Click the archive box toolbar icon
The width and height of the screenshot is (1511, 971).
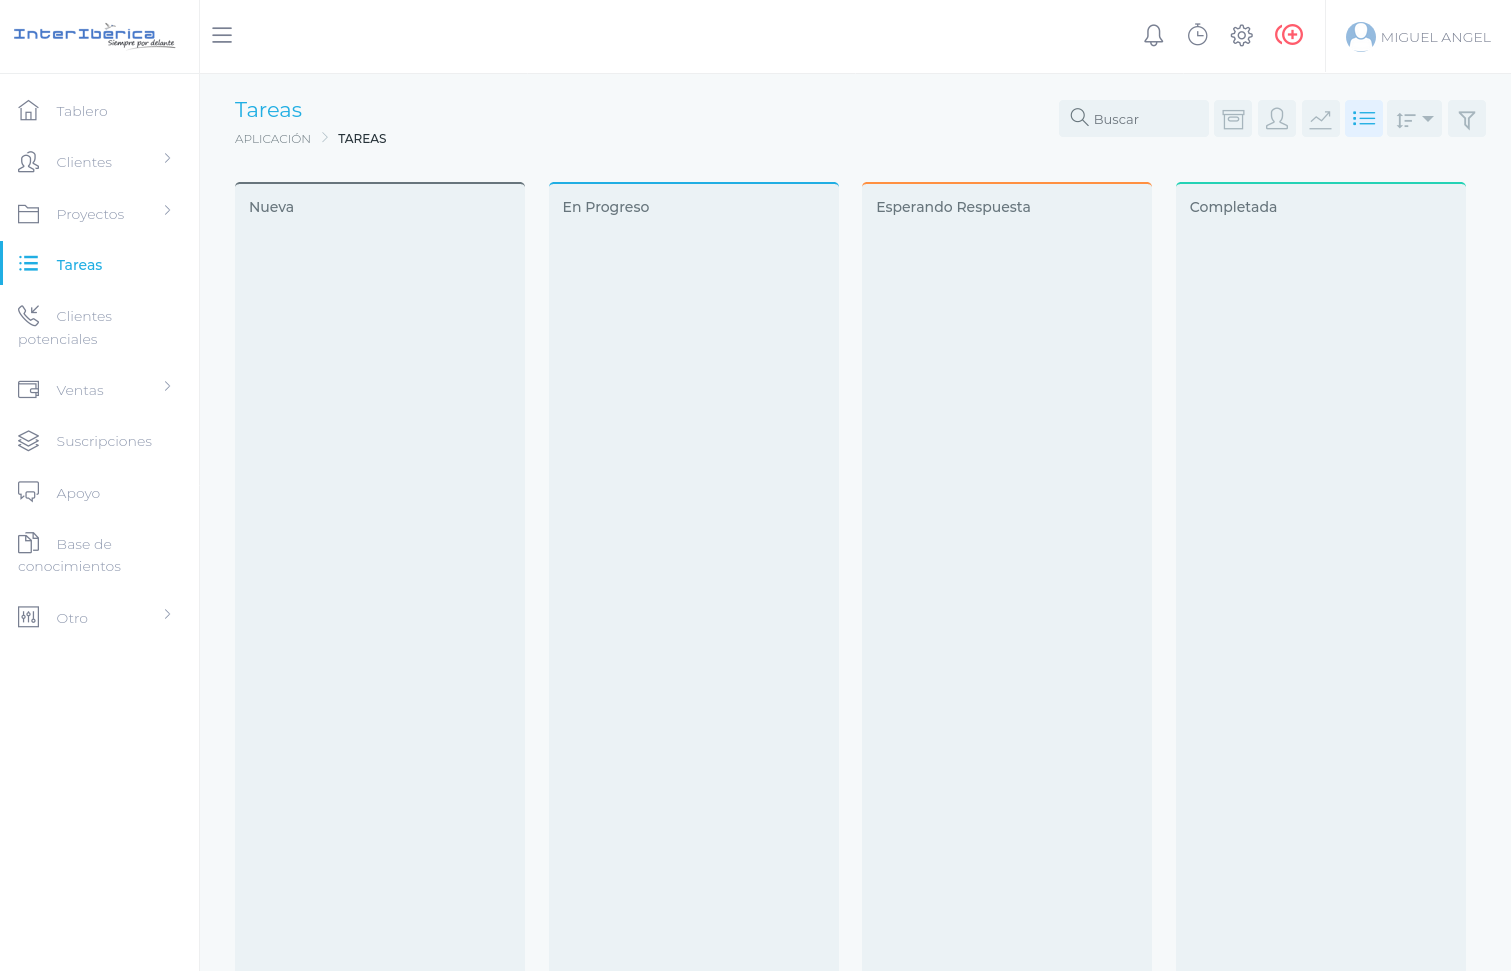point(1233,119)
